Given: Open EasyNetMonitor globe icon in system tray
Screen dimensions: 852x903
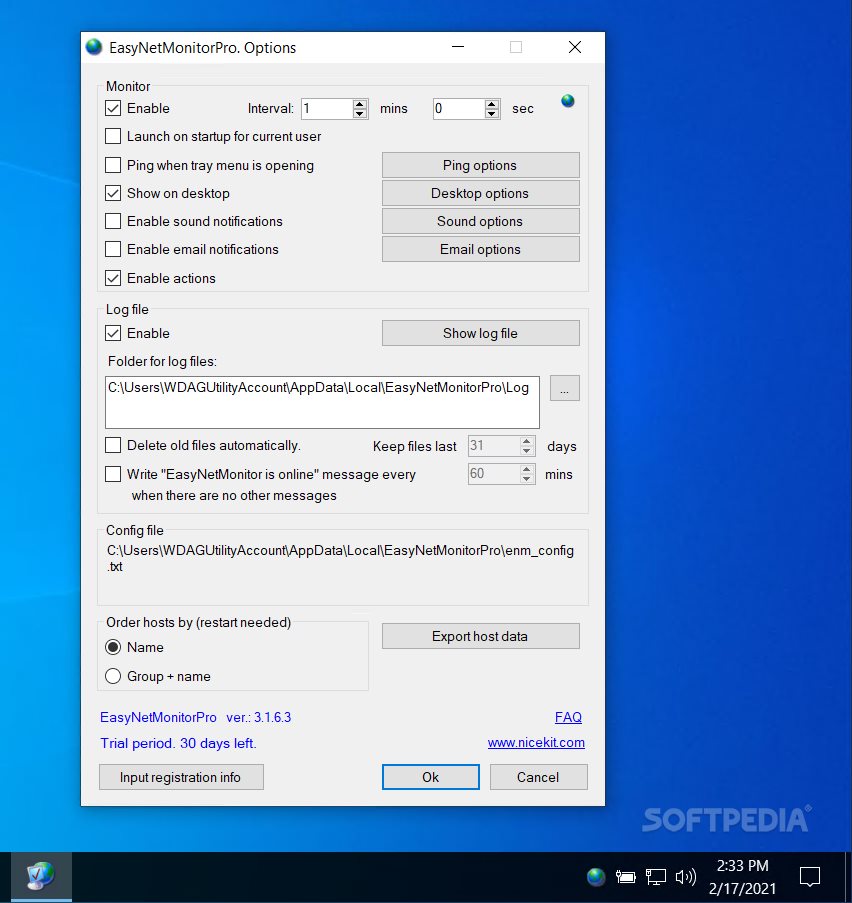Looking at the screenshot, I should pos(596,877).
